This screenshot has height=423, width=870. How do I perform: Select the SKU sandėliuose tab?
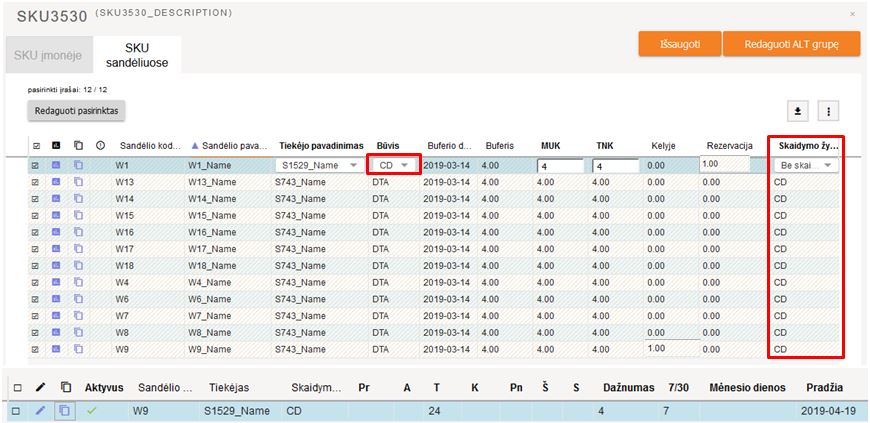(138, 55)
